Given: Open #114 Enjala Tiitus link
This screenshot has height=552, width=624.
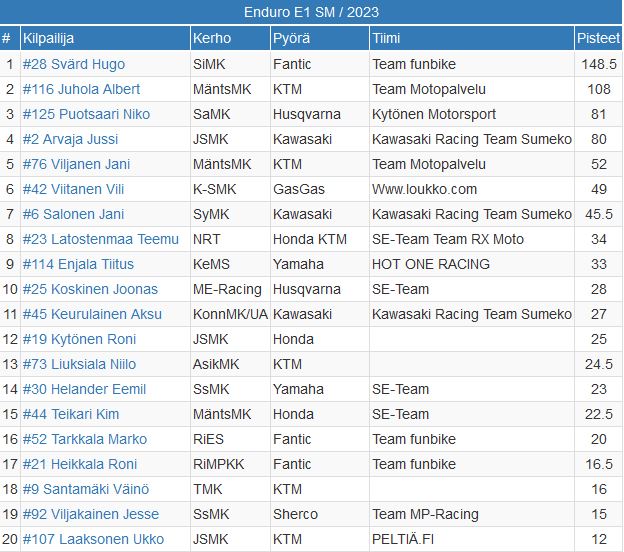Looking at the screenshot, I should pyautogui.click(x=78, y=264).
